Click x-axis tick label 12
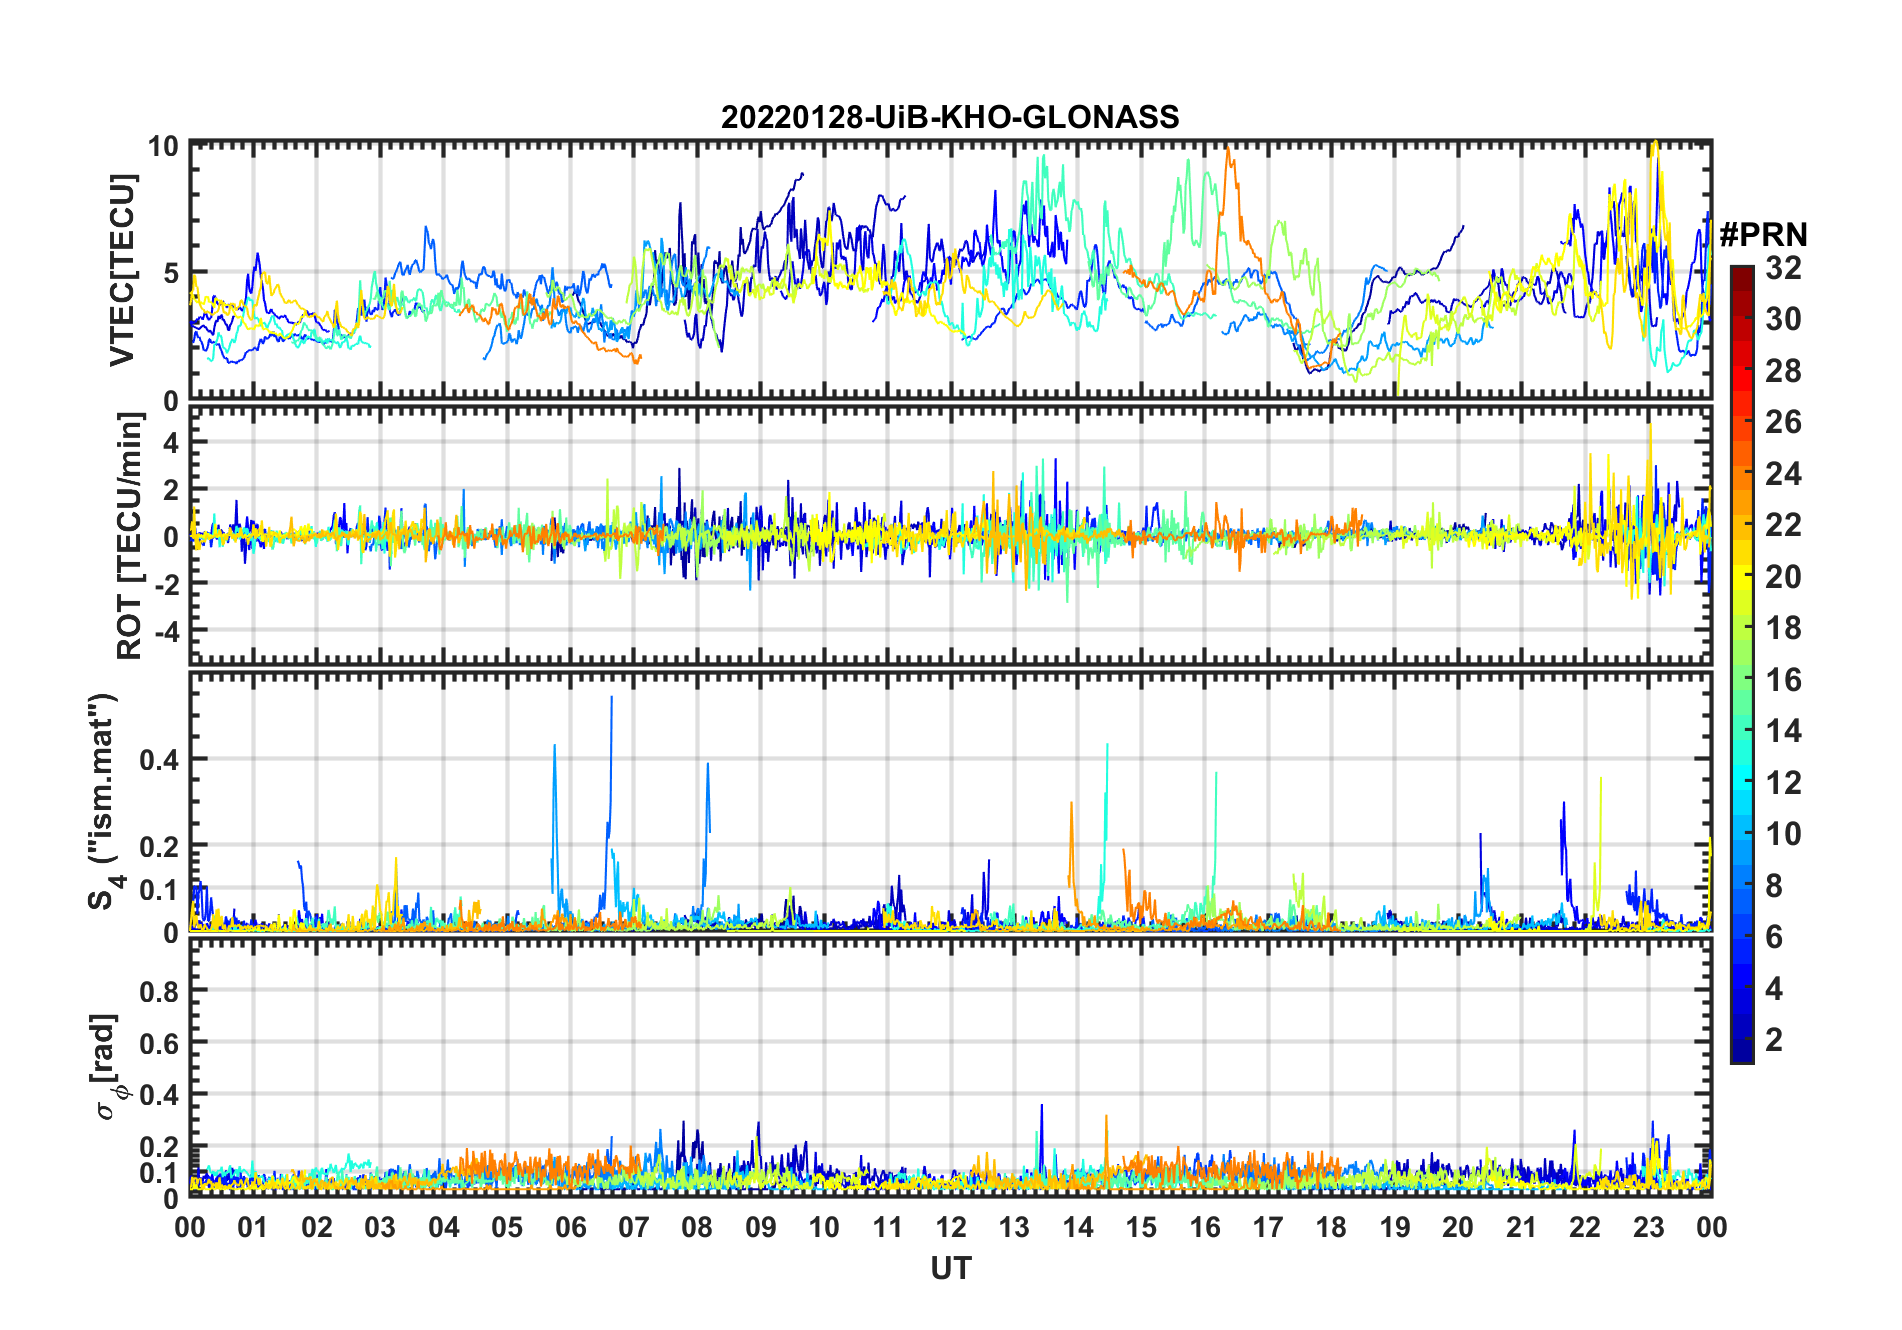1902x1330 pixels. (x=951, y=1227)
